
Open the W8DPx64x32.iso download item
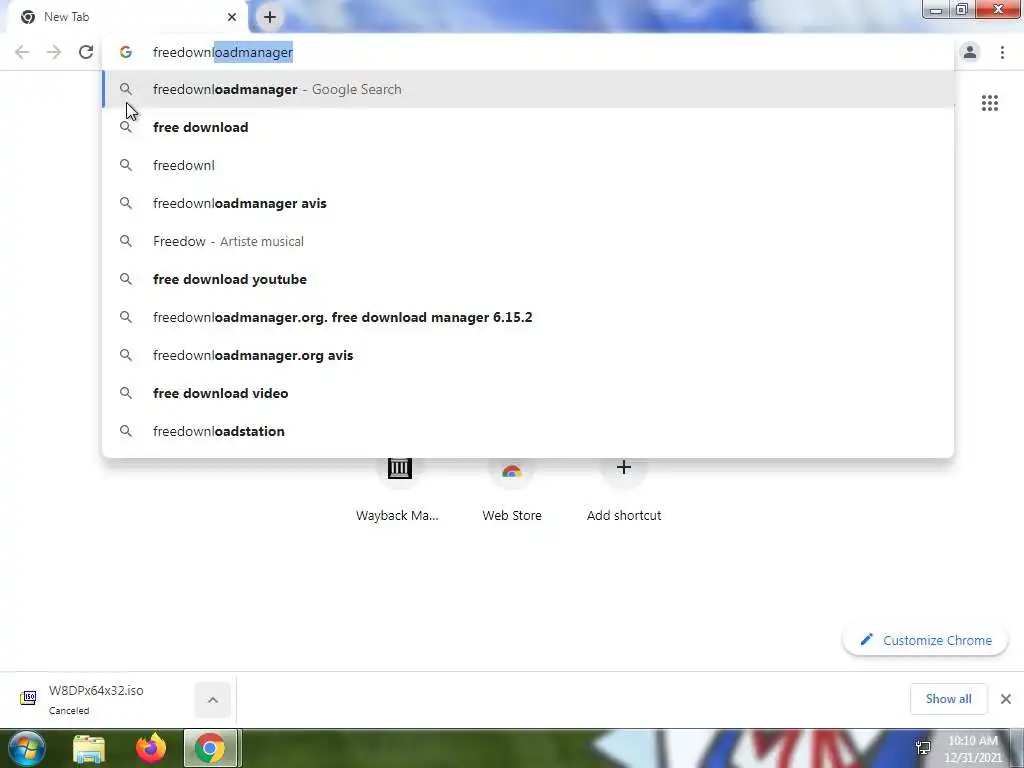point(95,699)
